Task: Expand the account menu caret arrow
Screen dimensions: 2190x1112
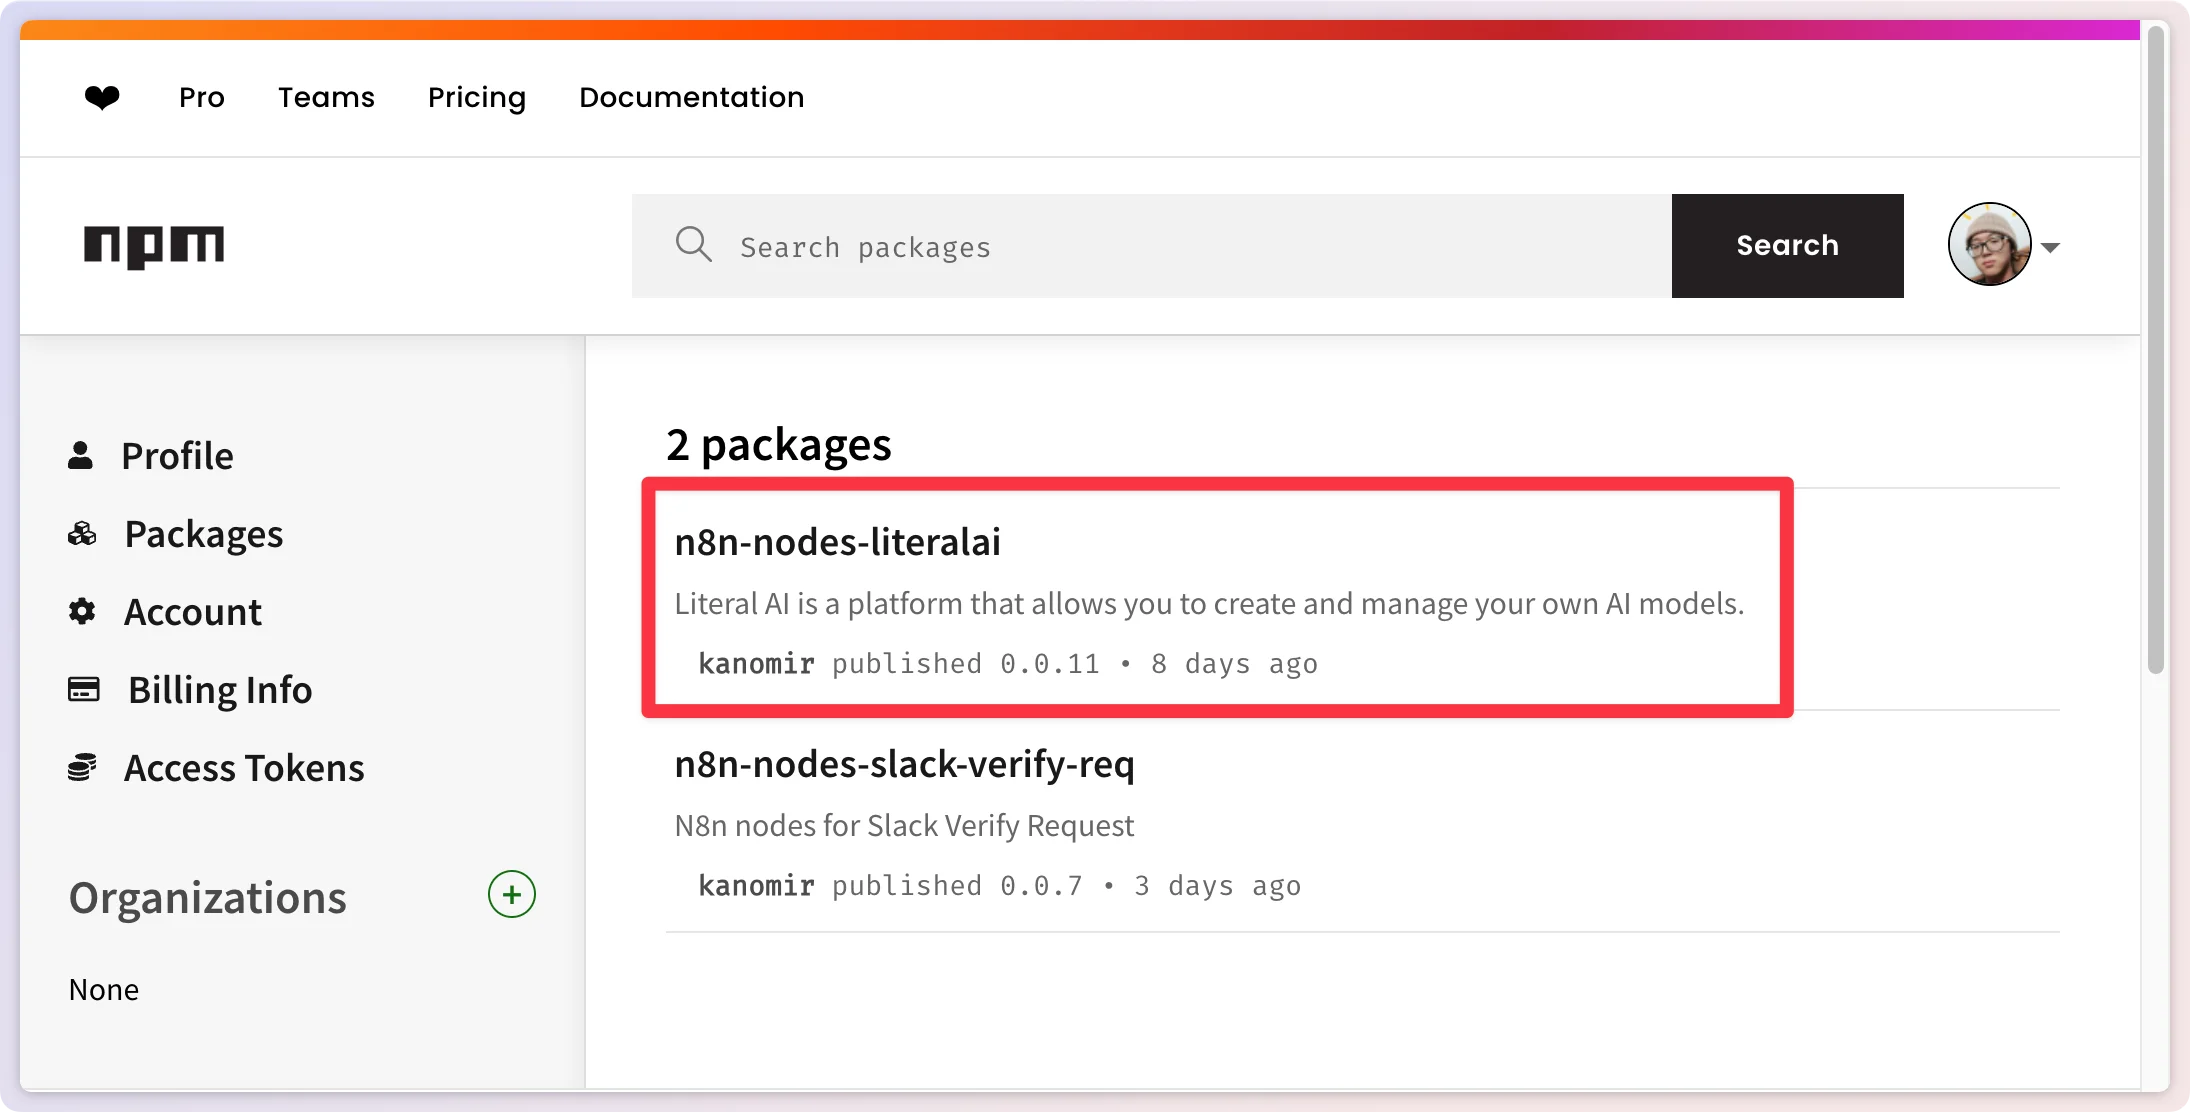Action: (2052, 245)
